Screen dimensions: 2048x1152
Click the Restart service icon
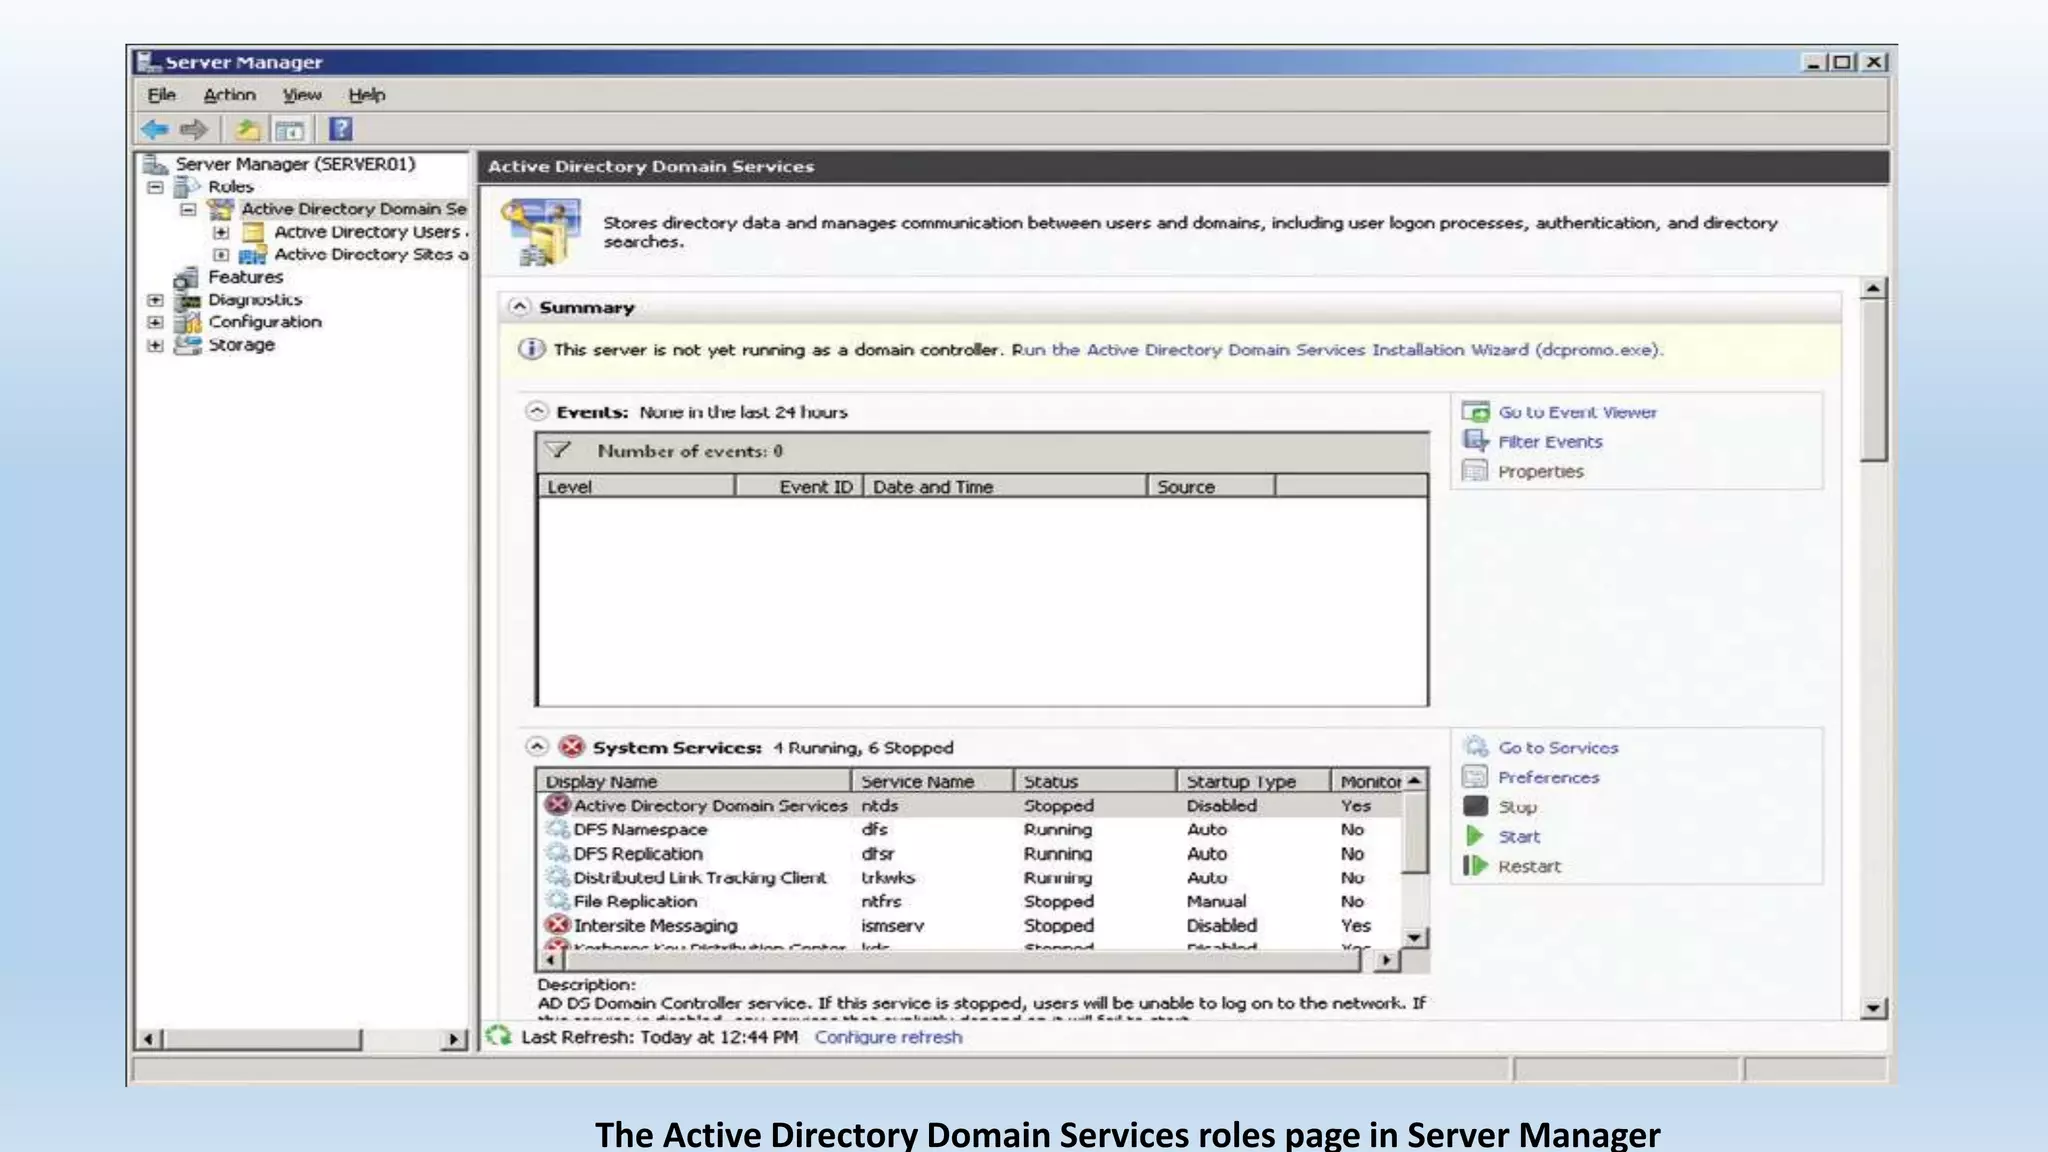coord(1475,866)
